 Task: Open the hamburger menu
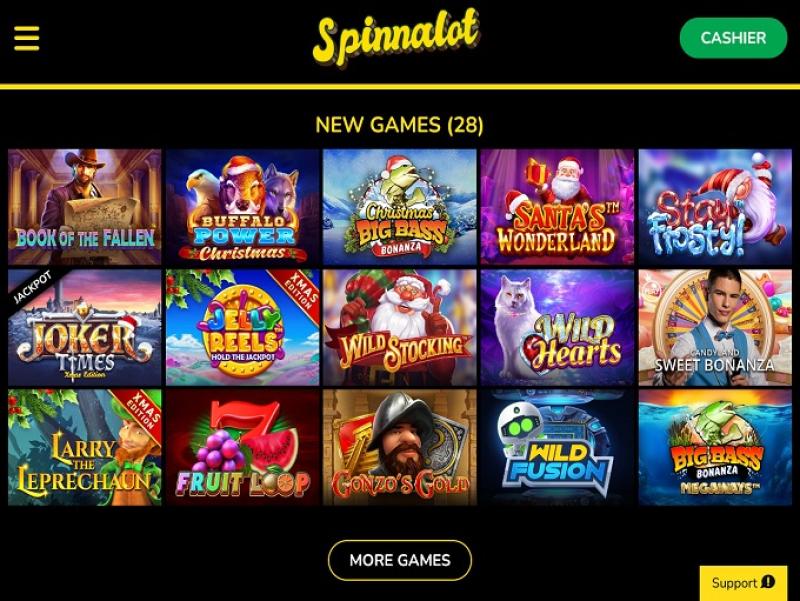coord(27,38)
